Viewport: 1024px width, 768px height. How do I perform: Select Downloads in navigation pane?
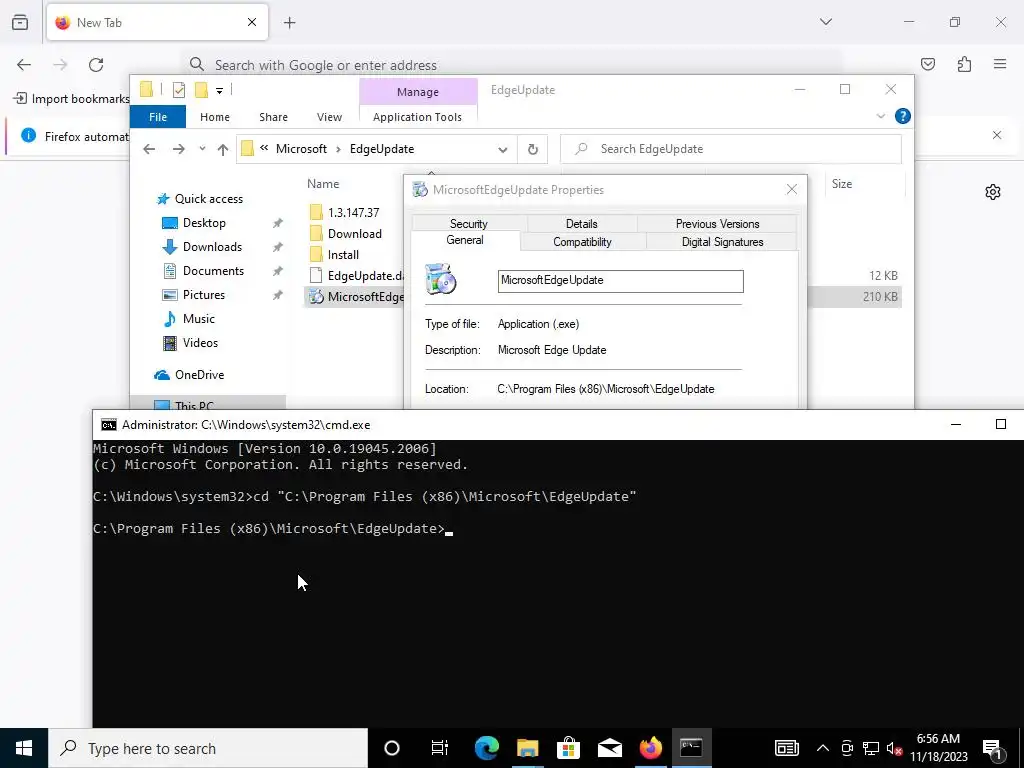(x=212, y=247)
